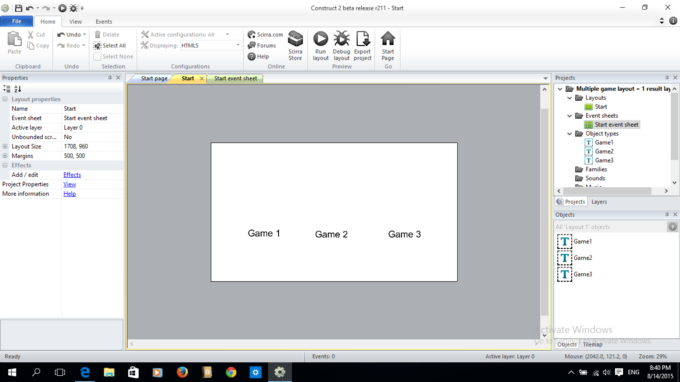Screen dimensions: 680x382
Task: Collapse the Object types folder
Action: tap(569, 134)
